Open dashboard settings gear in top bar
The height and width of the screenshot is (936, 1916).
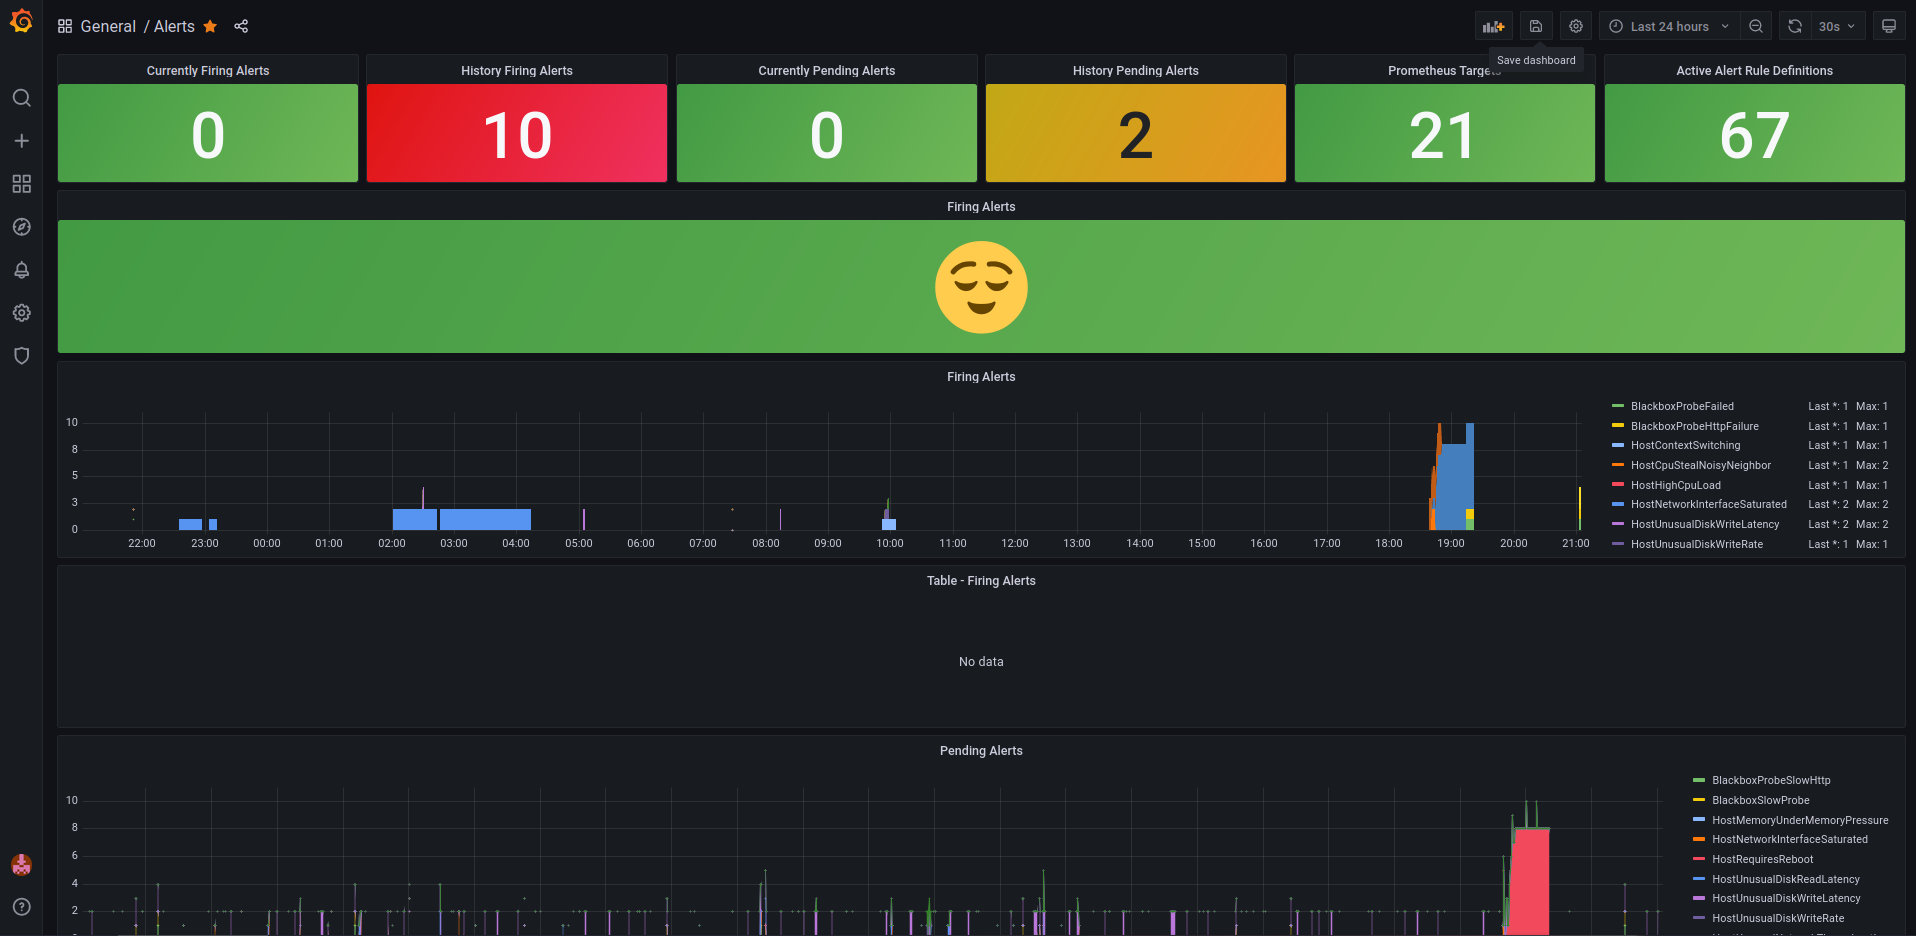tap(1576, 27)
